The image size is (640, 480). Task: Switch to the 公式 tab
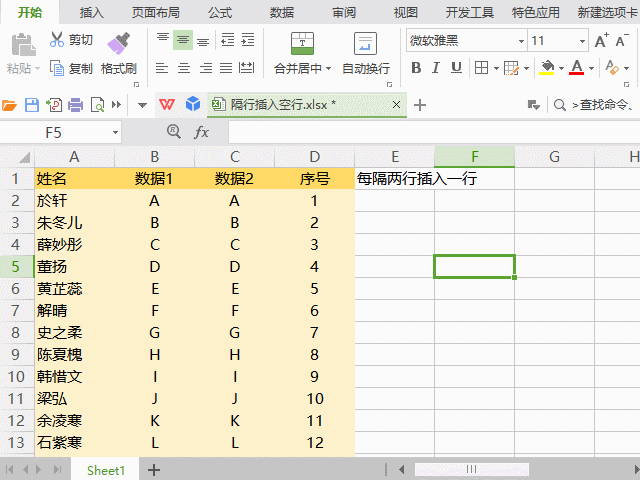click(x=220, y=13)
